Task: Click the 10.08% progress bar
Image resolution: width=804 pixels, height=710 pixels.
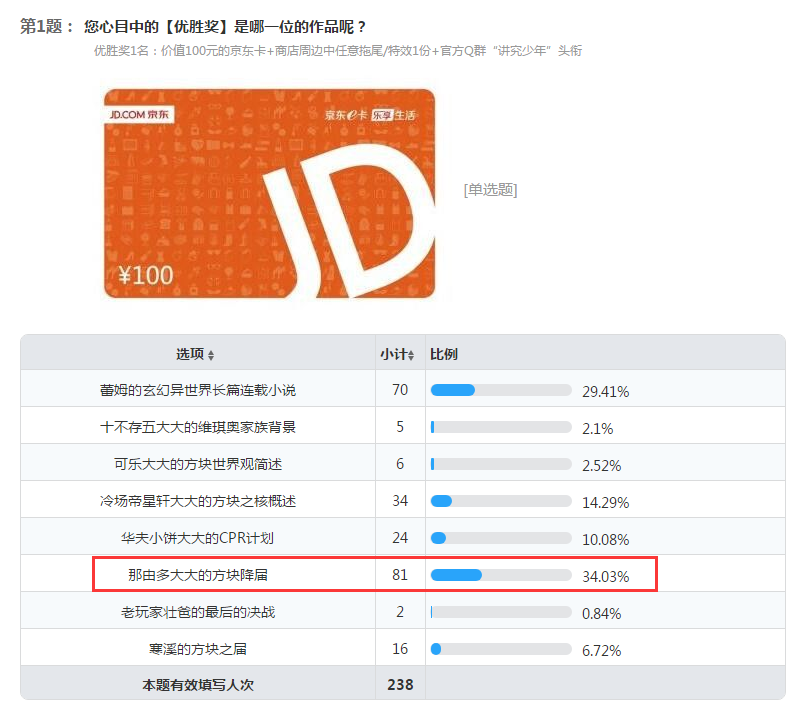Action: pyautogui.click(x=501, y=538)
